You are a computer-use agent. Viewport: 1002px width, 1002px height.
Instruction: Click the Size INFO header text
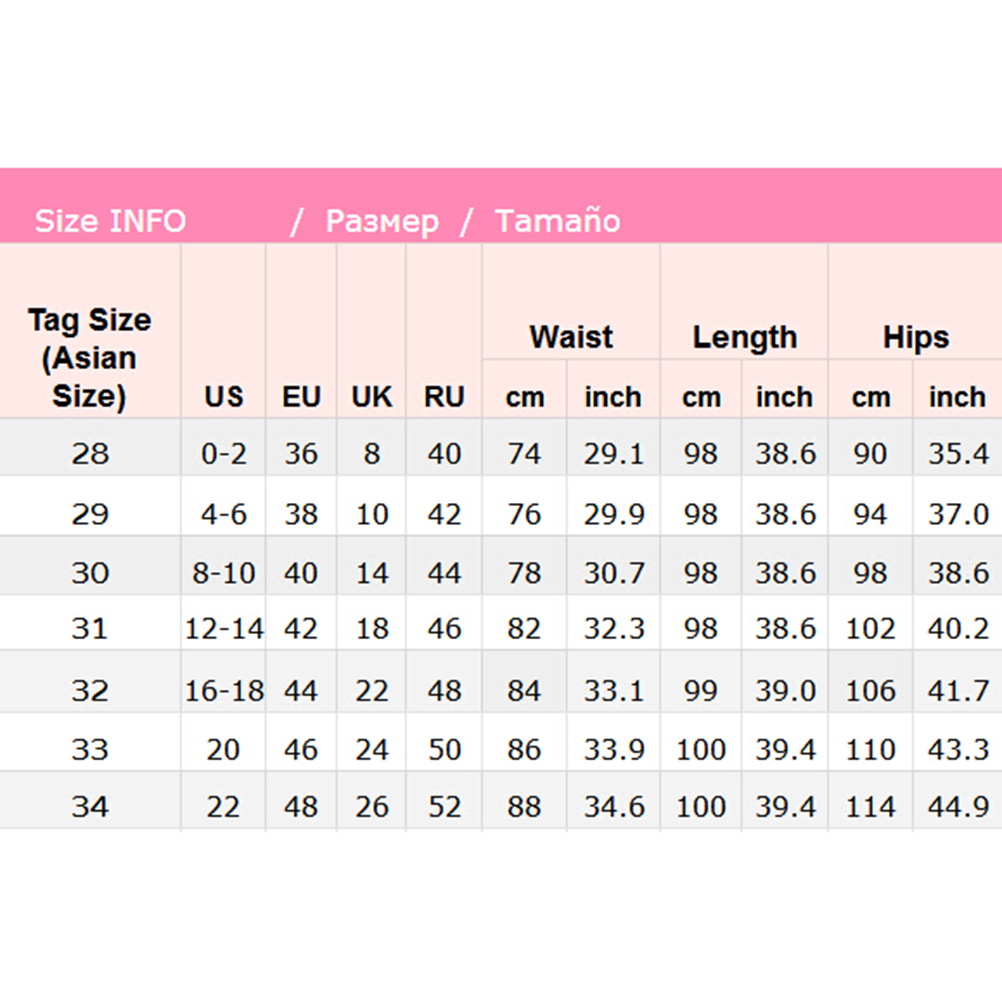(x=110, y=221)
